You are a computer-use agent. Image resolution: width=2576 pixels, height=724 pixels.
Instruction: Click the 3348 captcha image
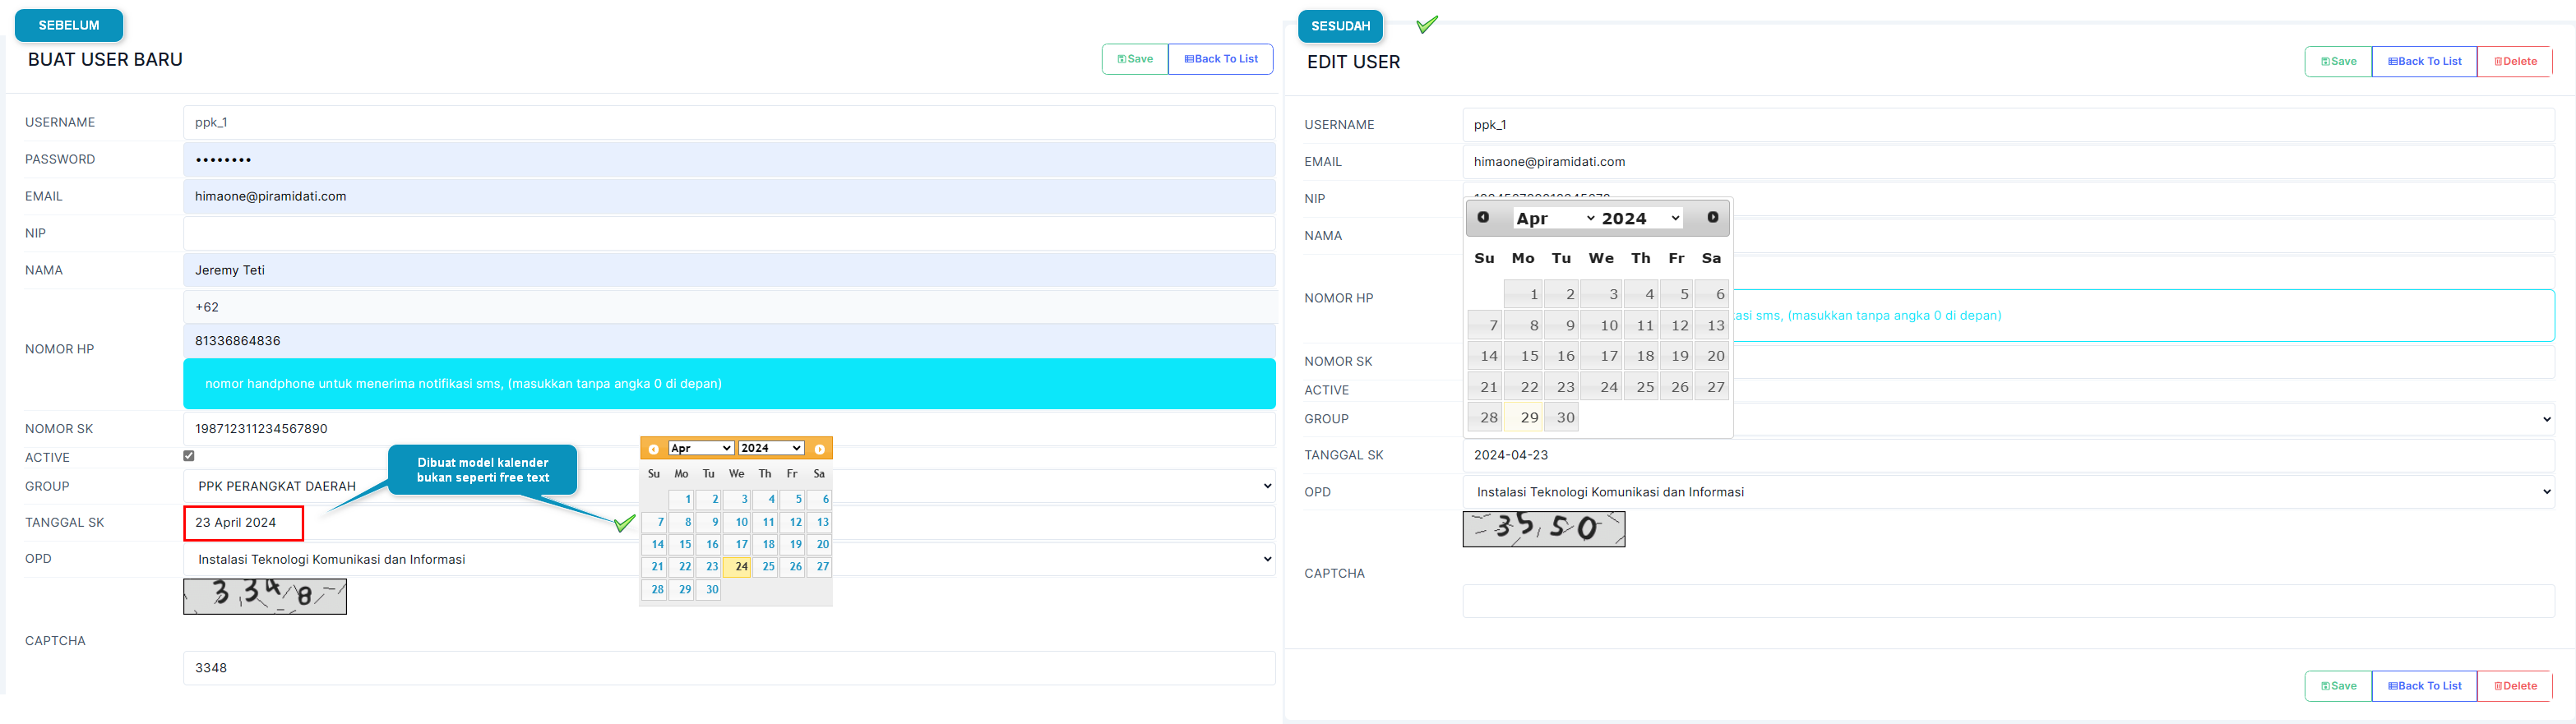pyautogui.click(x=265, y=596)
